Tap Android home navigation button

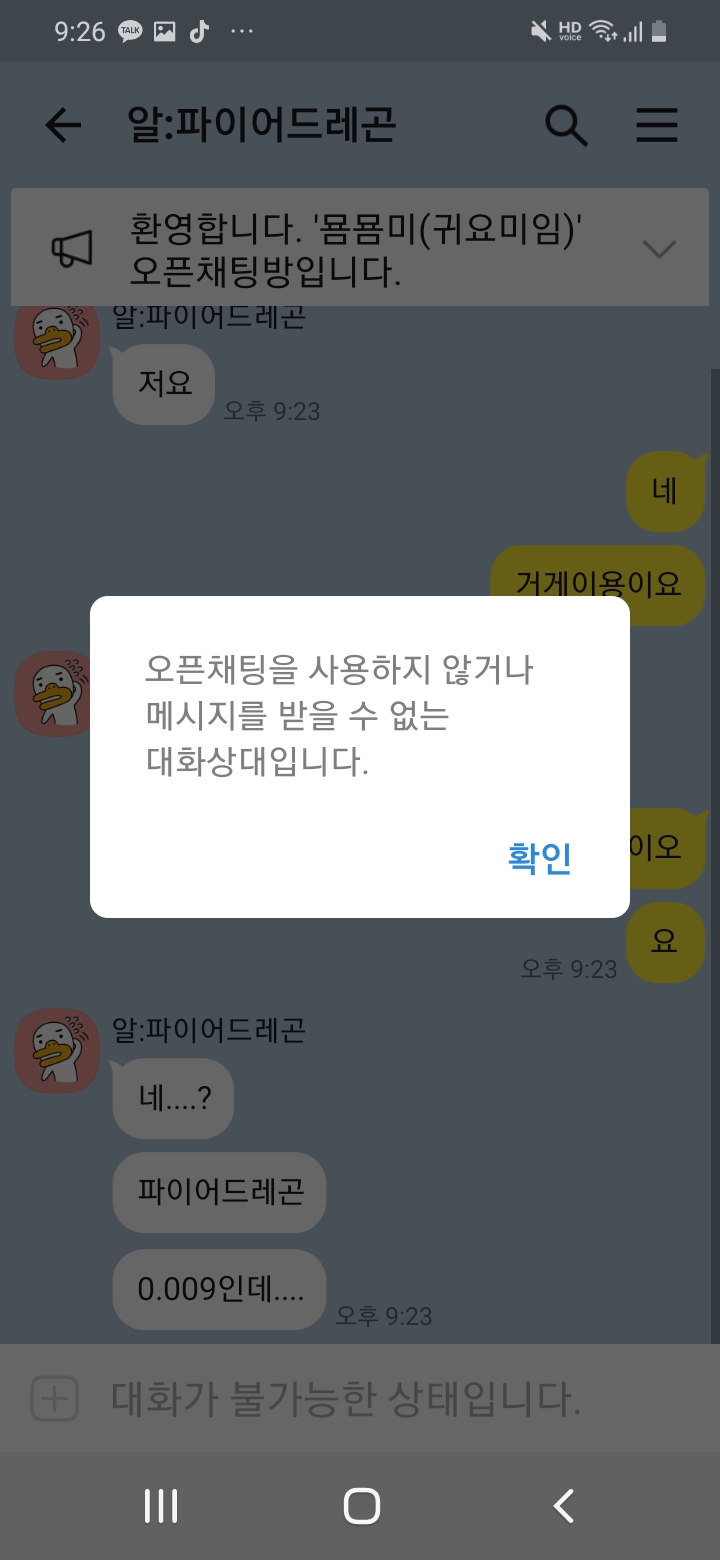point(361,1506)
